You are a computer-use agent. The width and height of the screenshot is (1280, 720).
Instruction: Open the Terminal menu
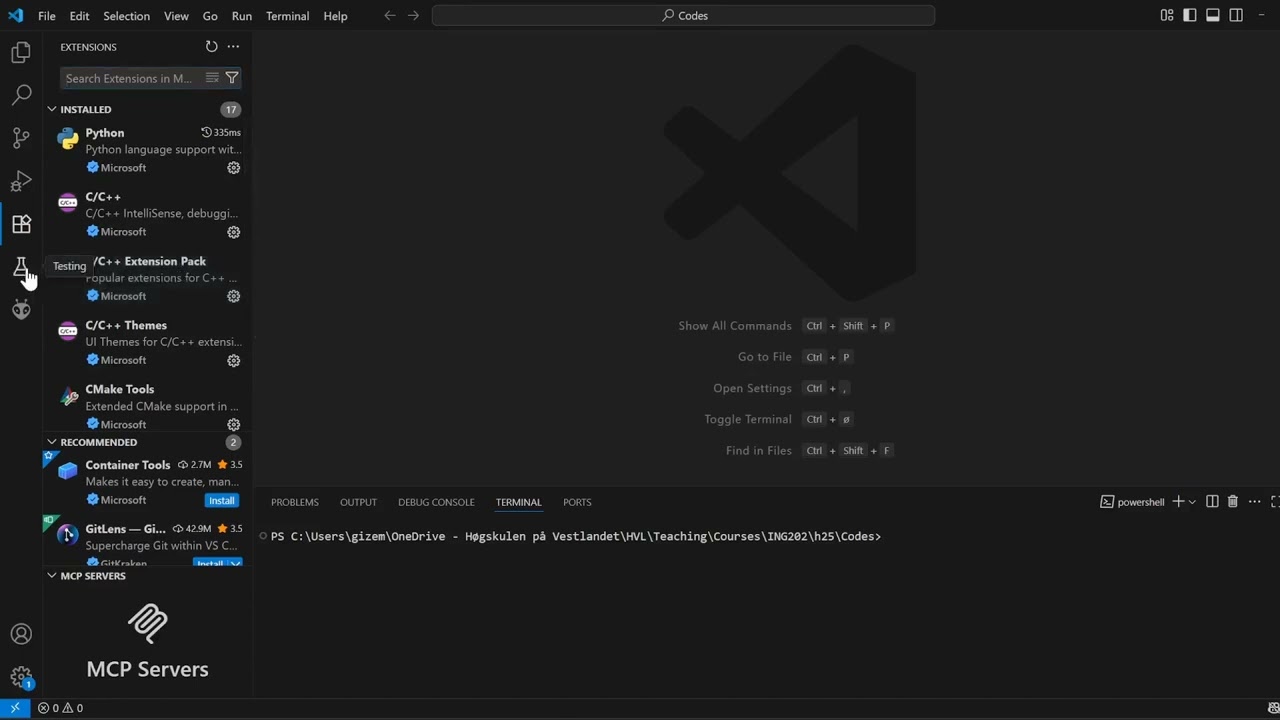(288, 16)
